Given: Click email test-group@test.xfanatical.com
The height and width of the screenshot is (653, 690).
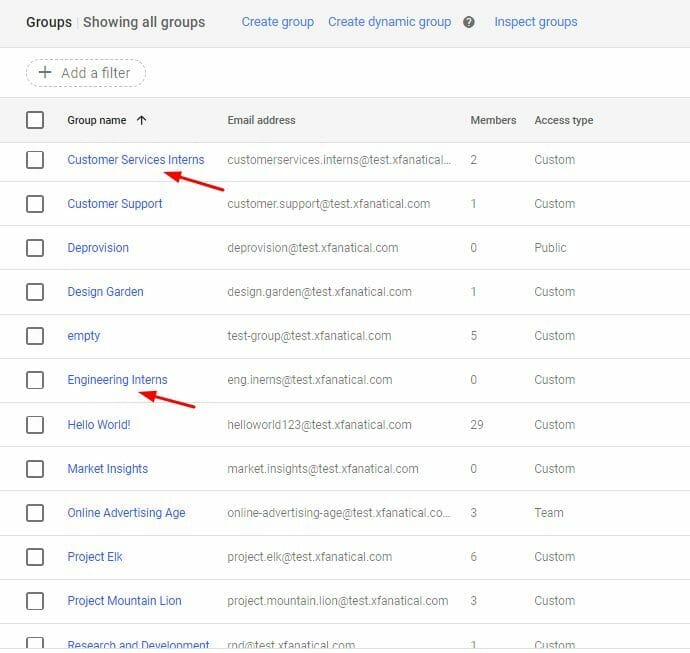Looking at the screenshot, I should coord(309,336).
